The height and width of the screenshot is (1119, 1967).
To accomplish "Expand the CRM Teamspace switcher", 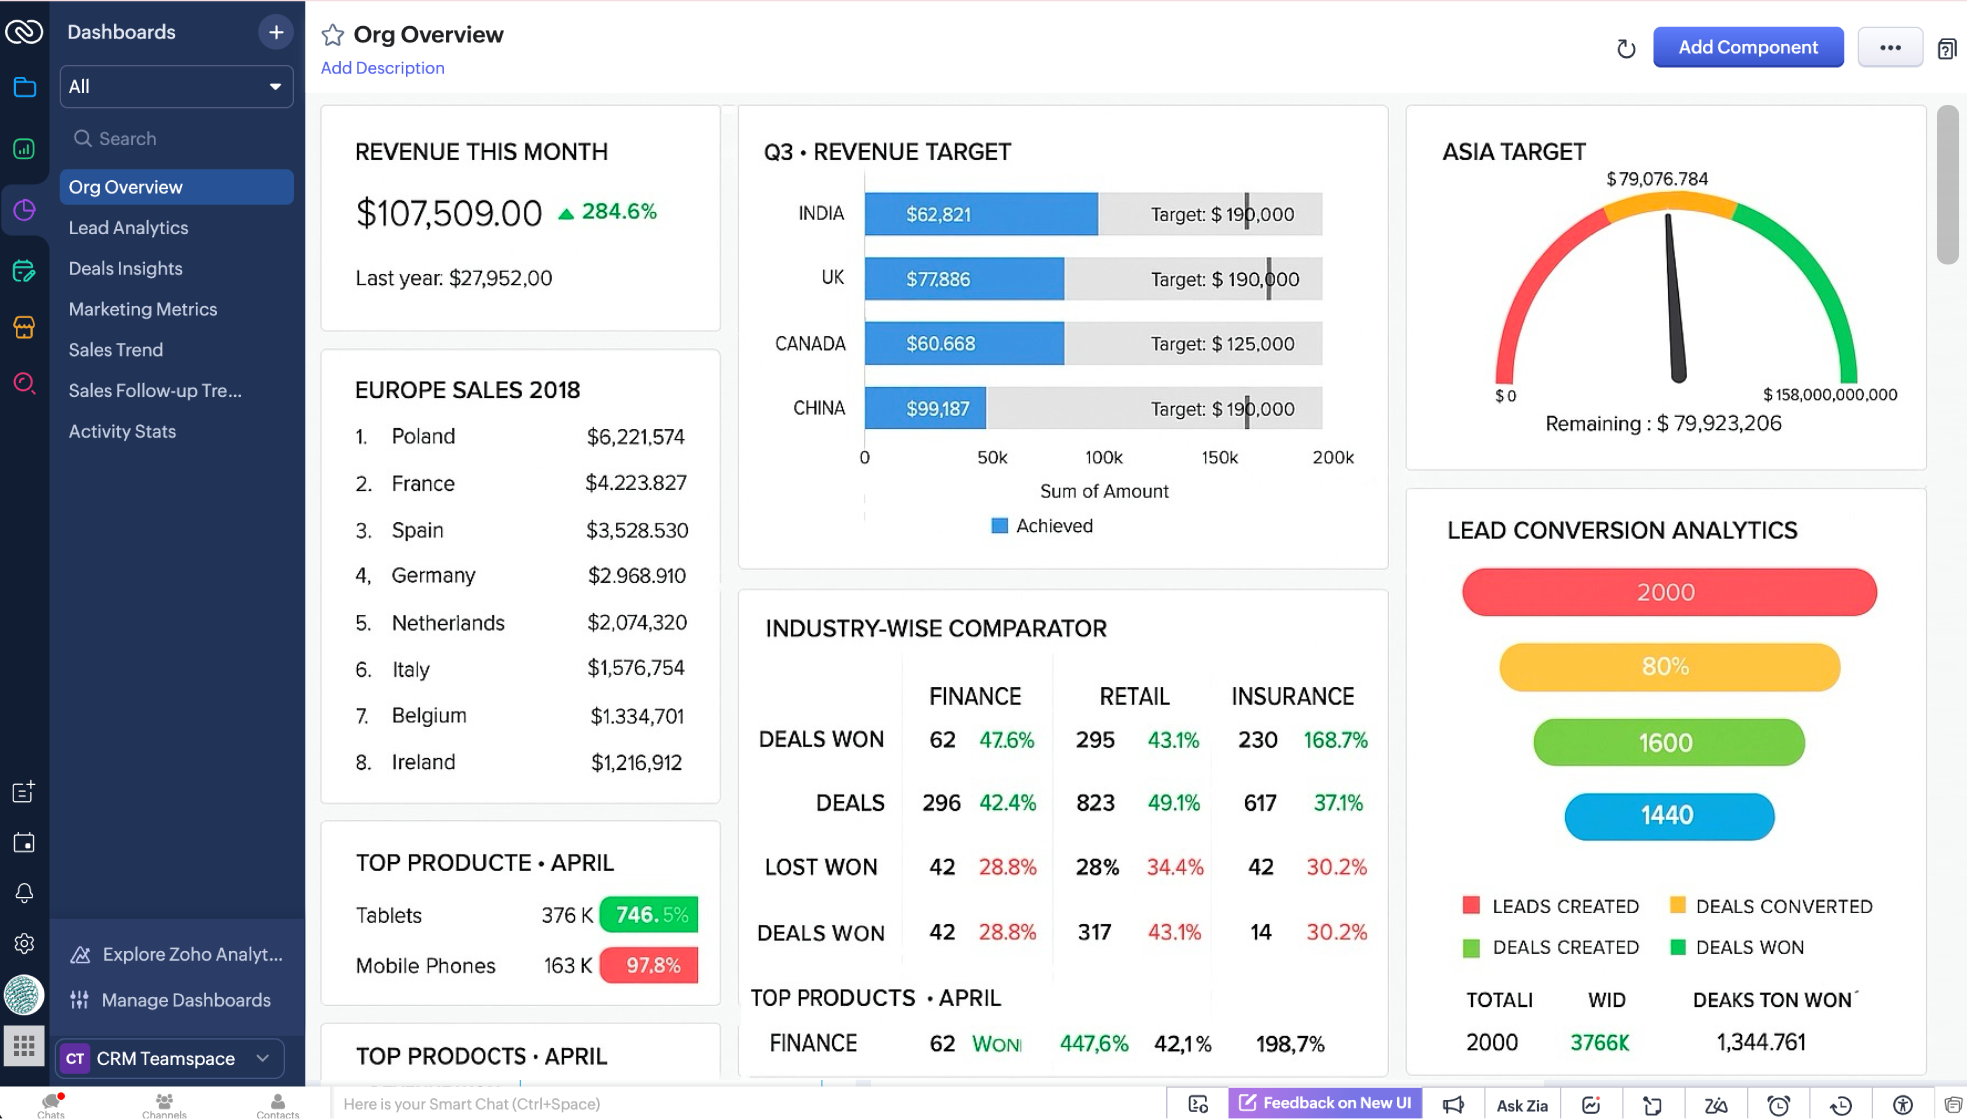I will pos(170,1058).
